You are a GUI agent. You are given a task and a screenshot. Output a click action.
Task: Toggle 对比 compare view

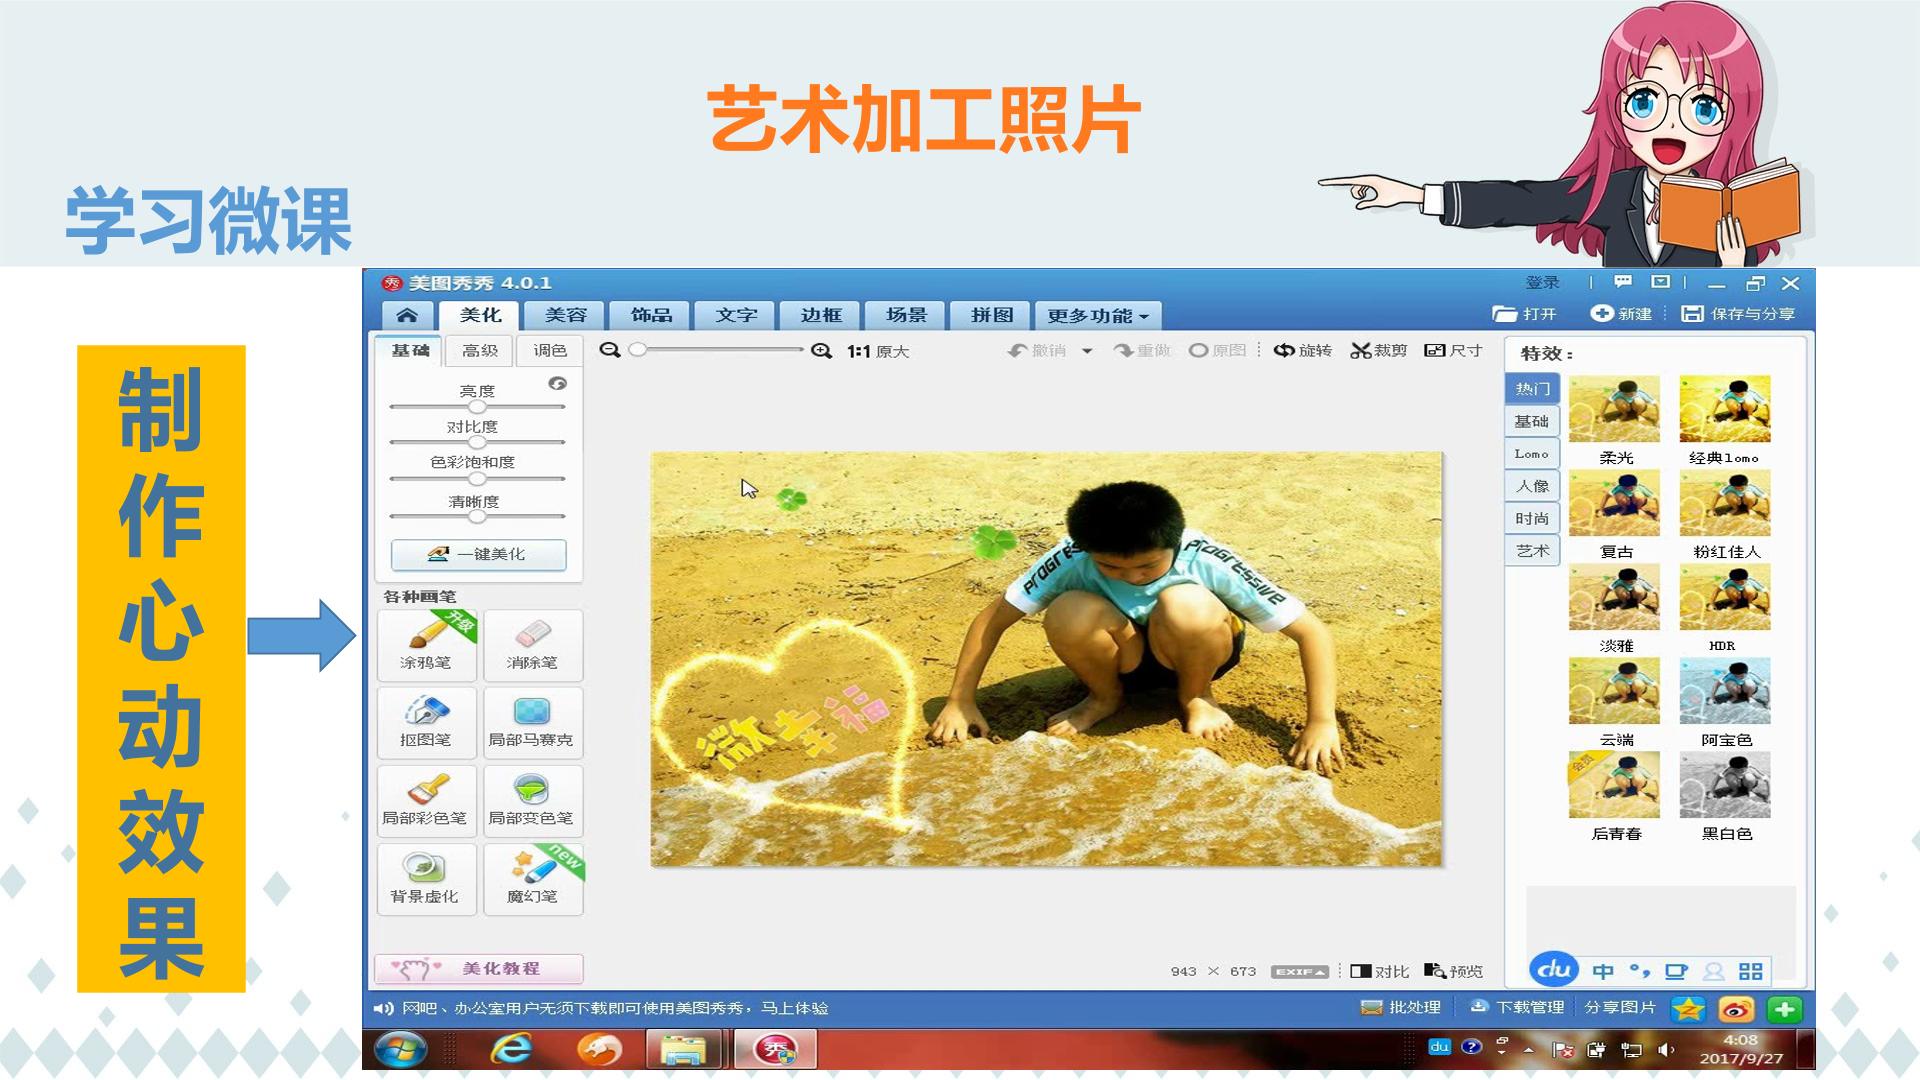pos(1379,971)
